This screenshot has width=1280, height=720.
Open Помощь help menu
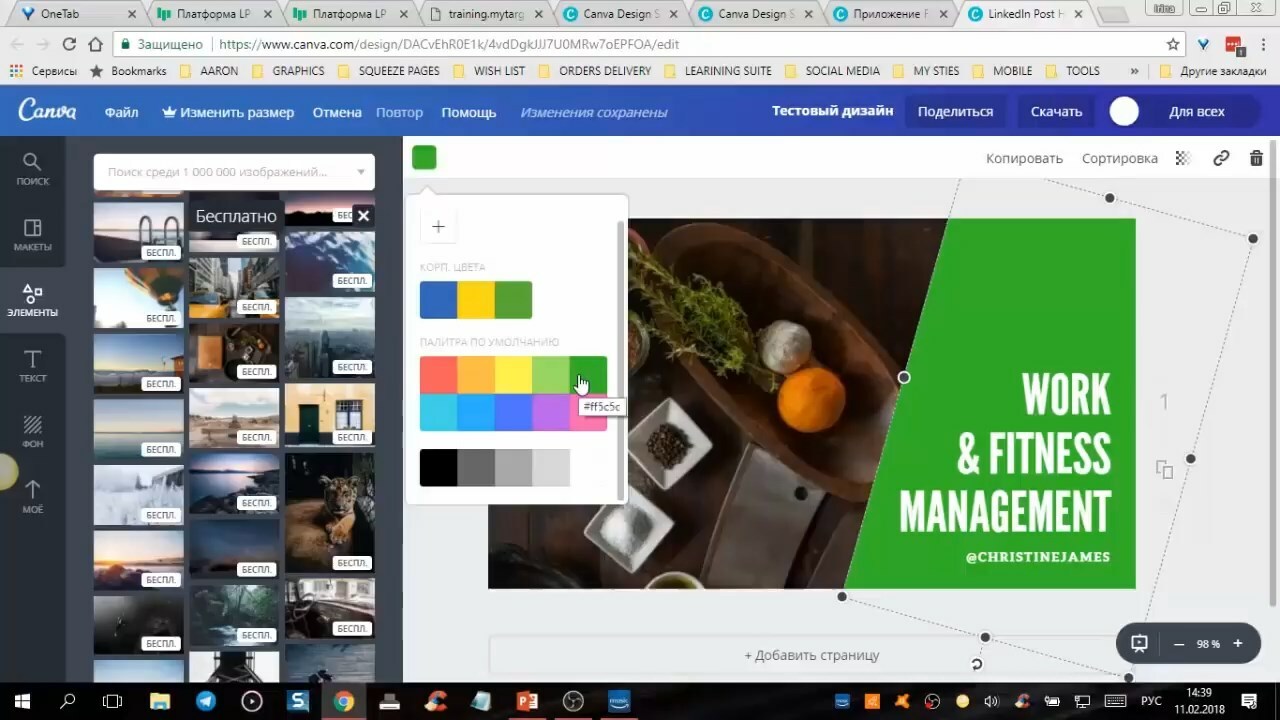[x=469, y=112]
